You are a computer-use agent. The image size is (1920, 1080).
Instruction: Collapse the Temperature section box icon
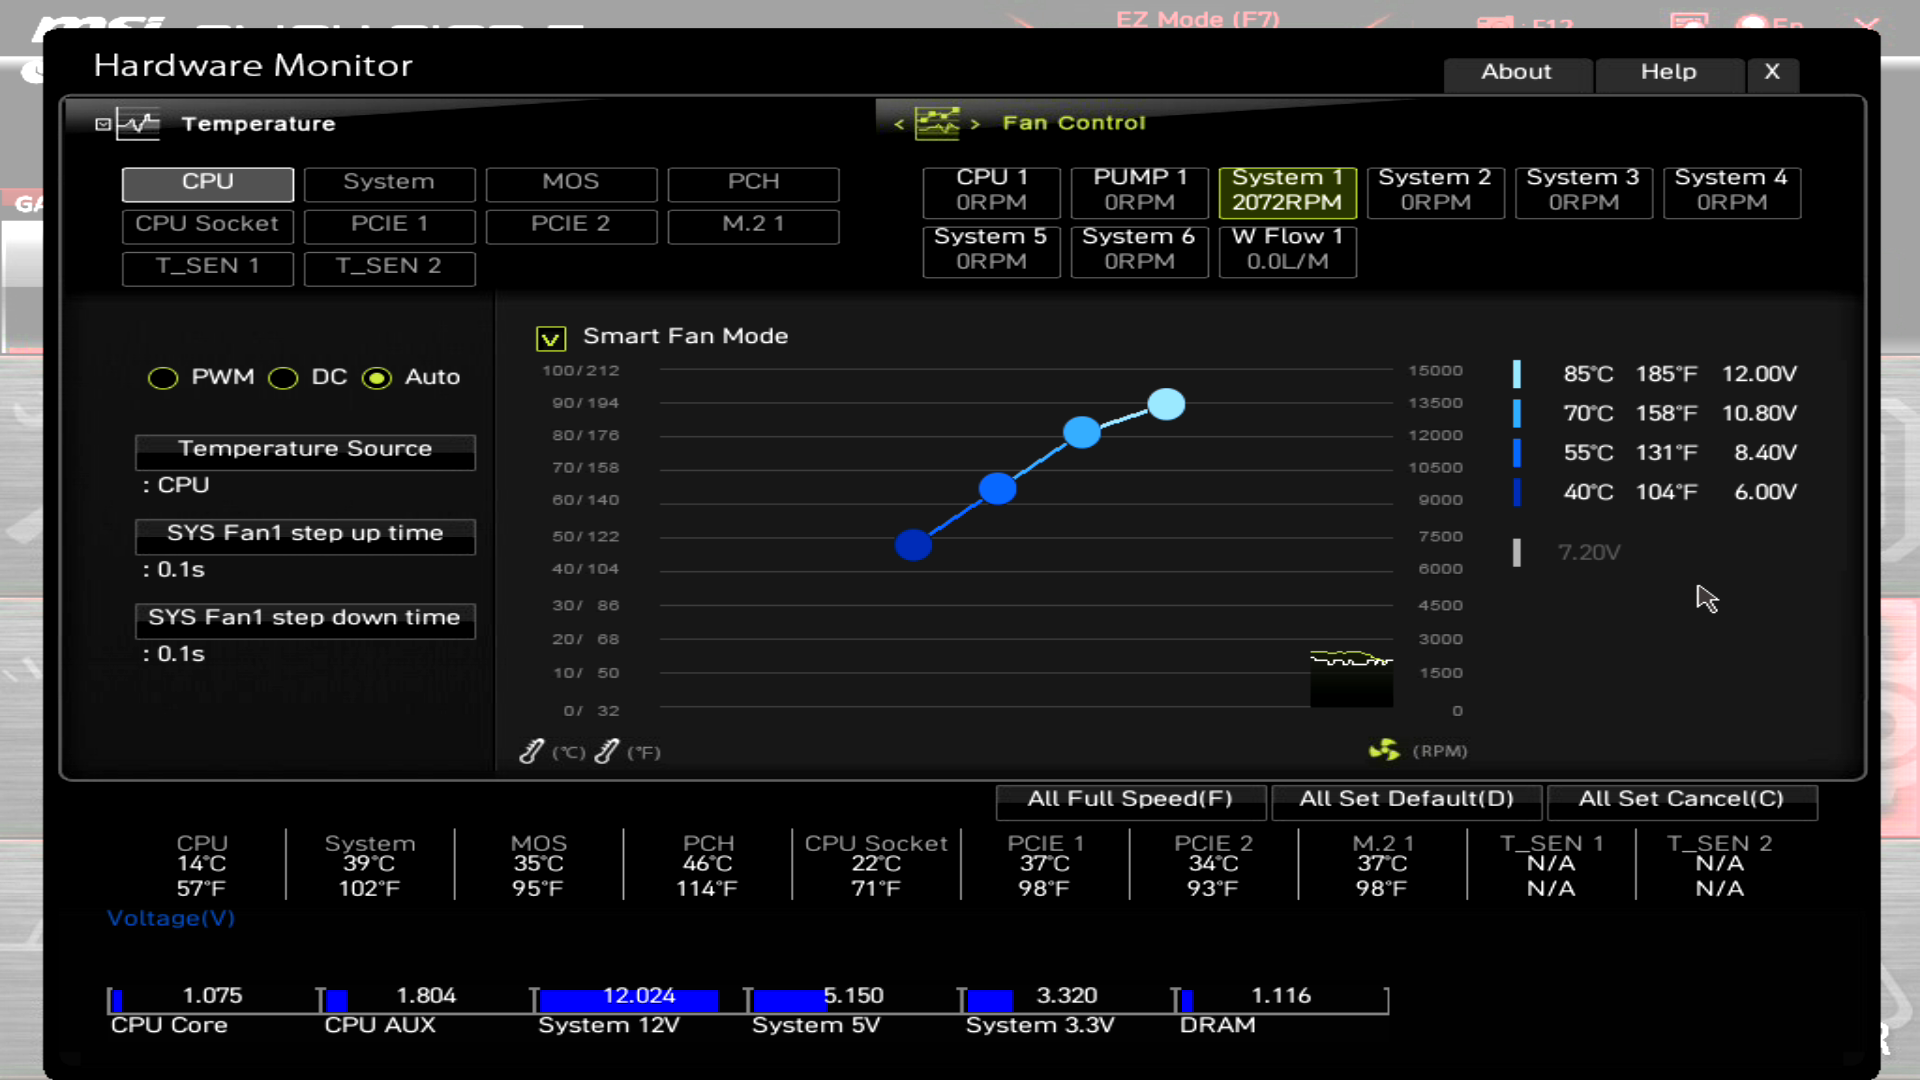[103, 124]
